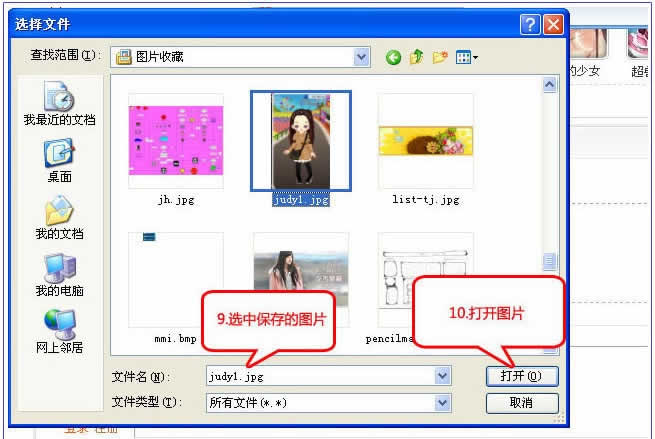The image size is (655, 439).
Task: Expand the file name dropdown arrow
Action: click(x=442, y=376)
